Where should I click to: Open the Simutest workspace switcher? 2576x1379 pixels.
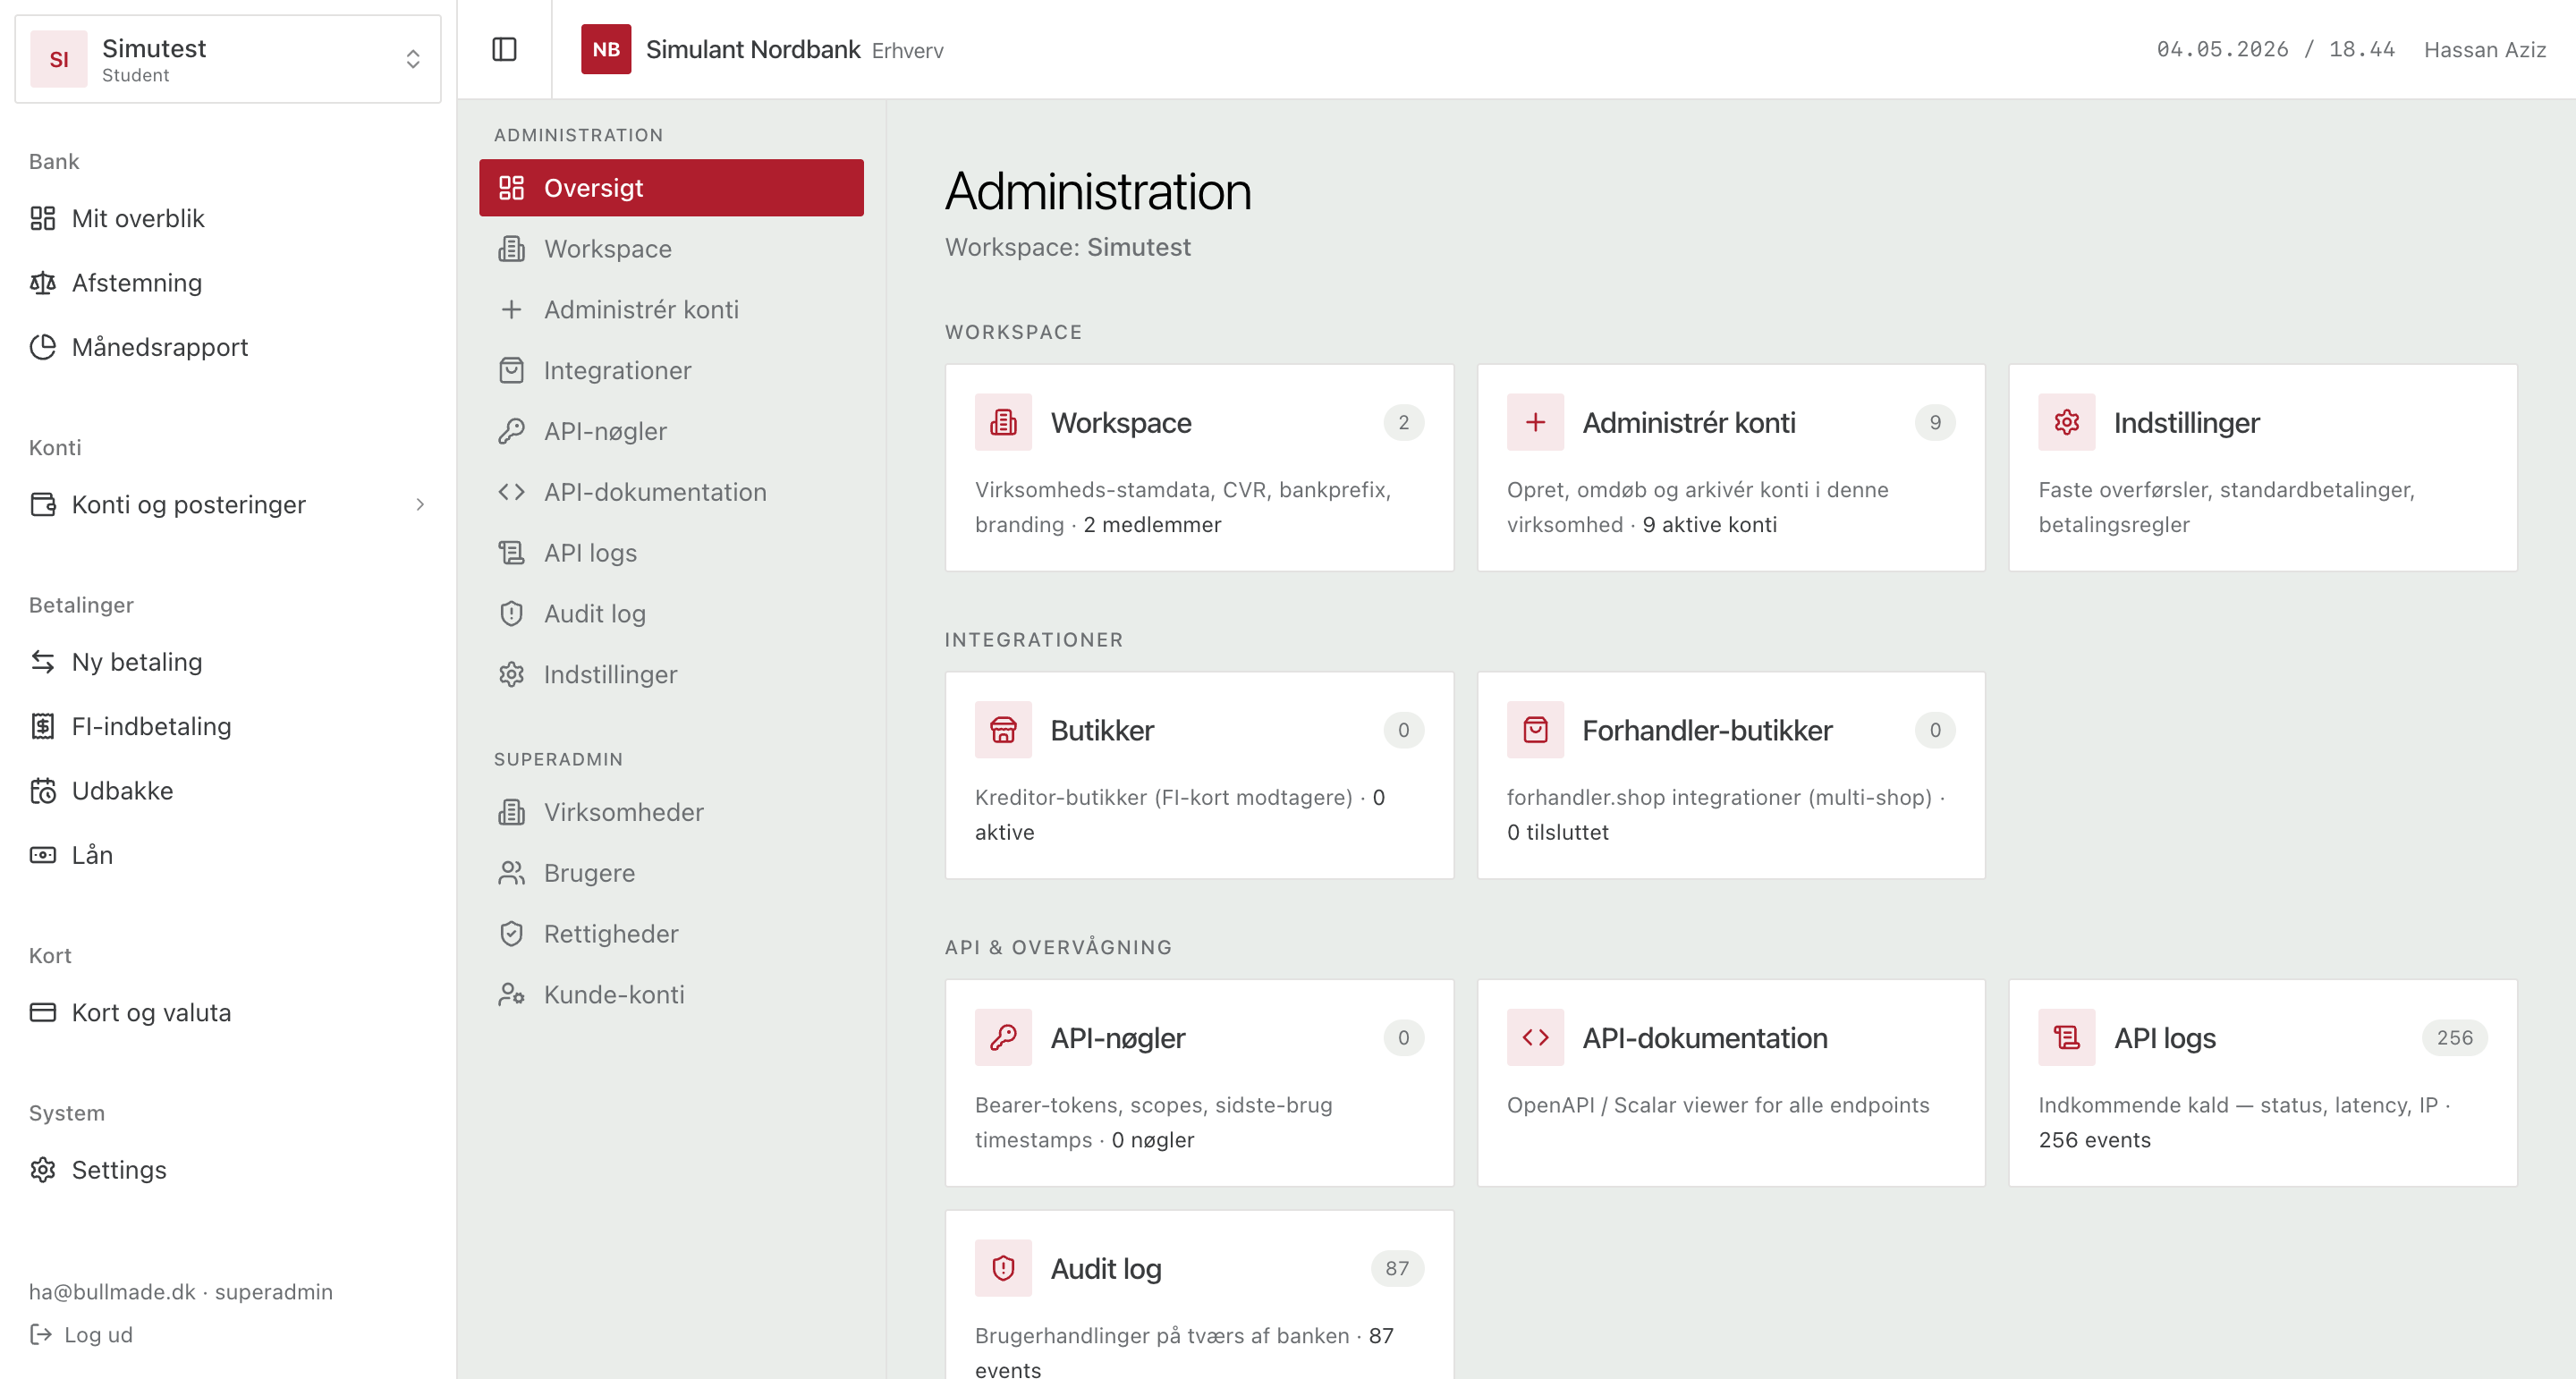coord(228,59)
